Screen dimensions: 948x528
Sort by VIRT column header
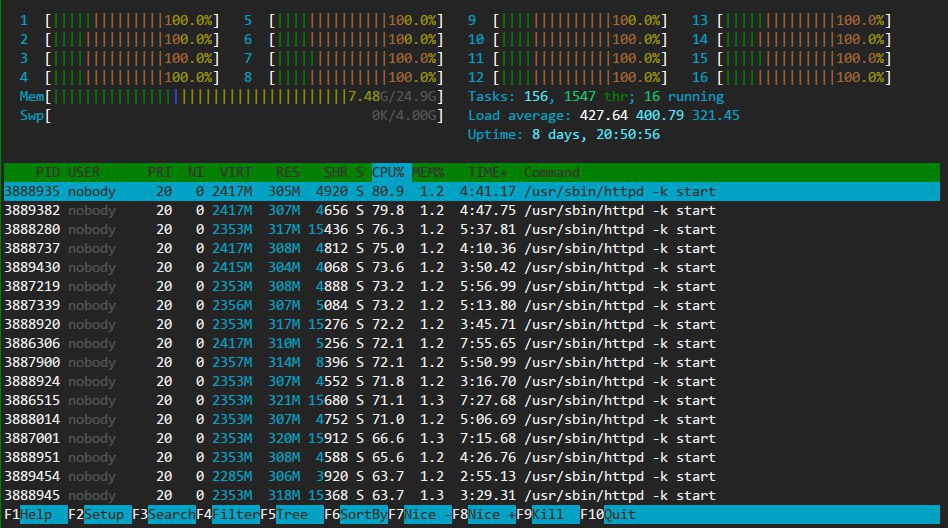pyautogui.click(x=235, y=172)
